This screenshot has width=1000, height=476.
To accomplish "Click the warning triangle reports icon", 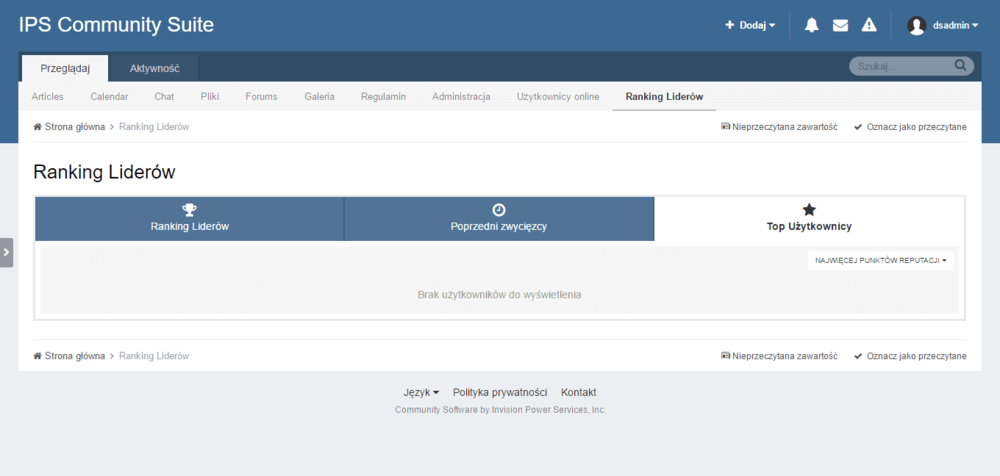I will coord(869,26).
